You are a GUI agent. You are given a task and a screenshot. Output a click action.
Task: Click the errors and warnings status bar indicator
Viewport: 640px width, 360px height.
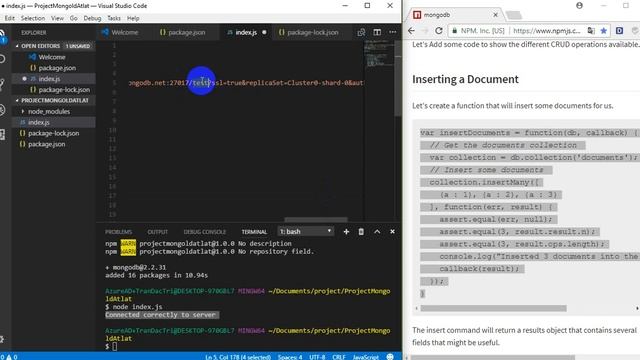[9, 356]
